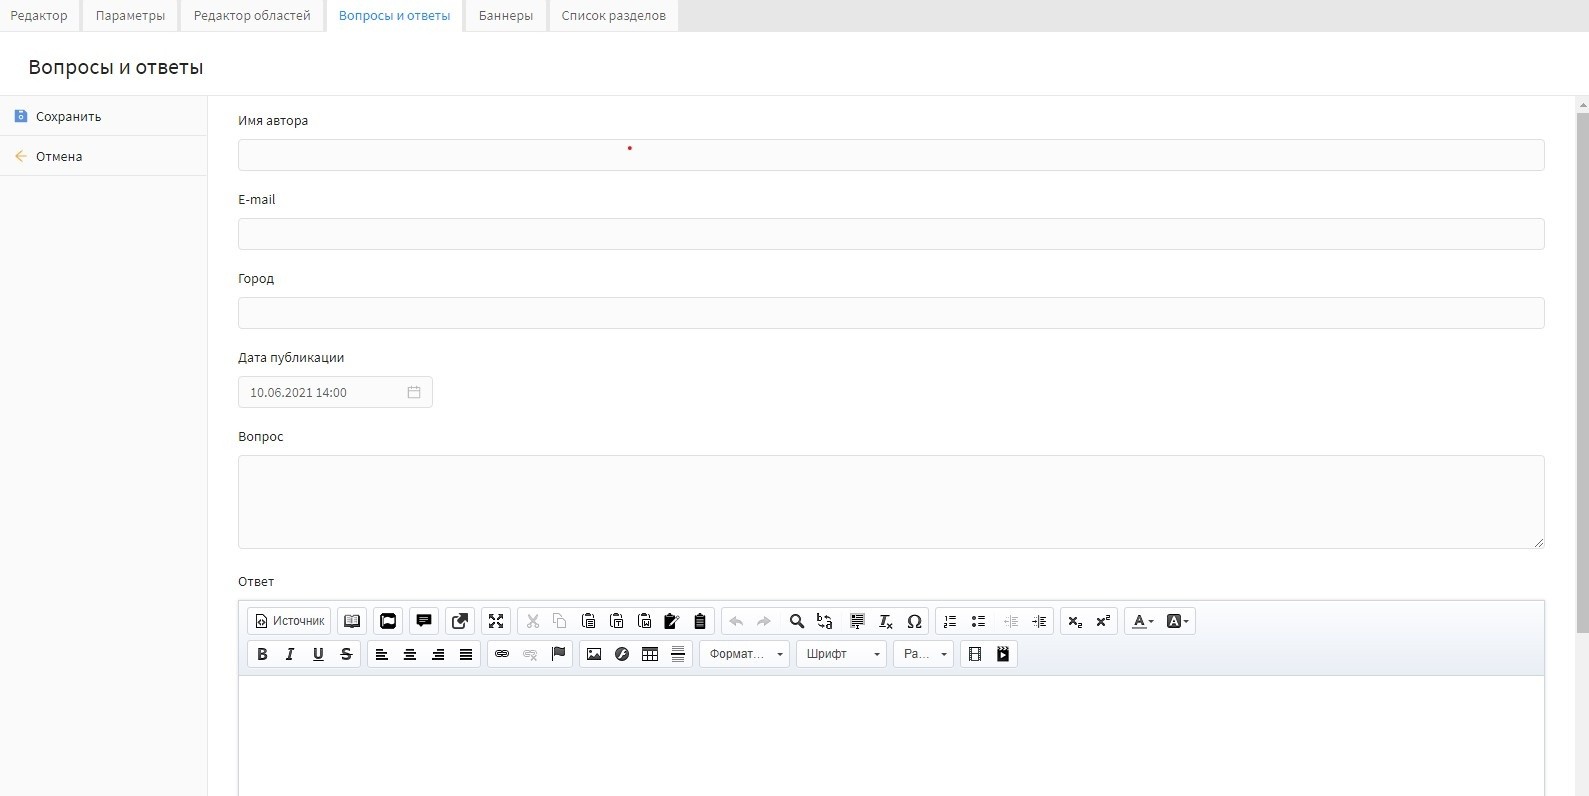Viewport: 1589px width, 796px height.
Task: Center-align the text
Action: coord(410,654)
